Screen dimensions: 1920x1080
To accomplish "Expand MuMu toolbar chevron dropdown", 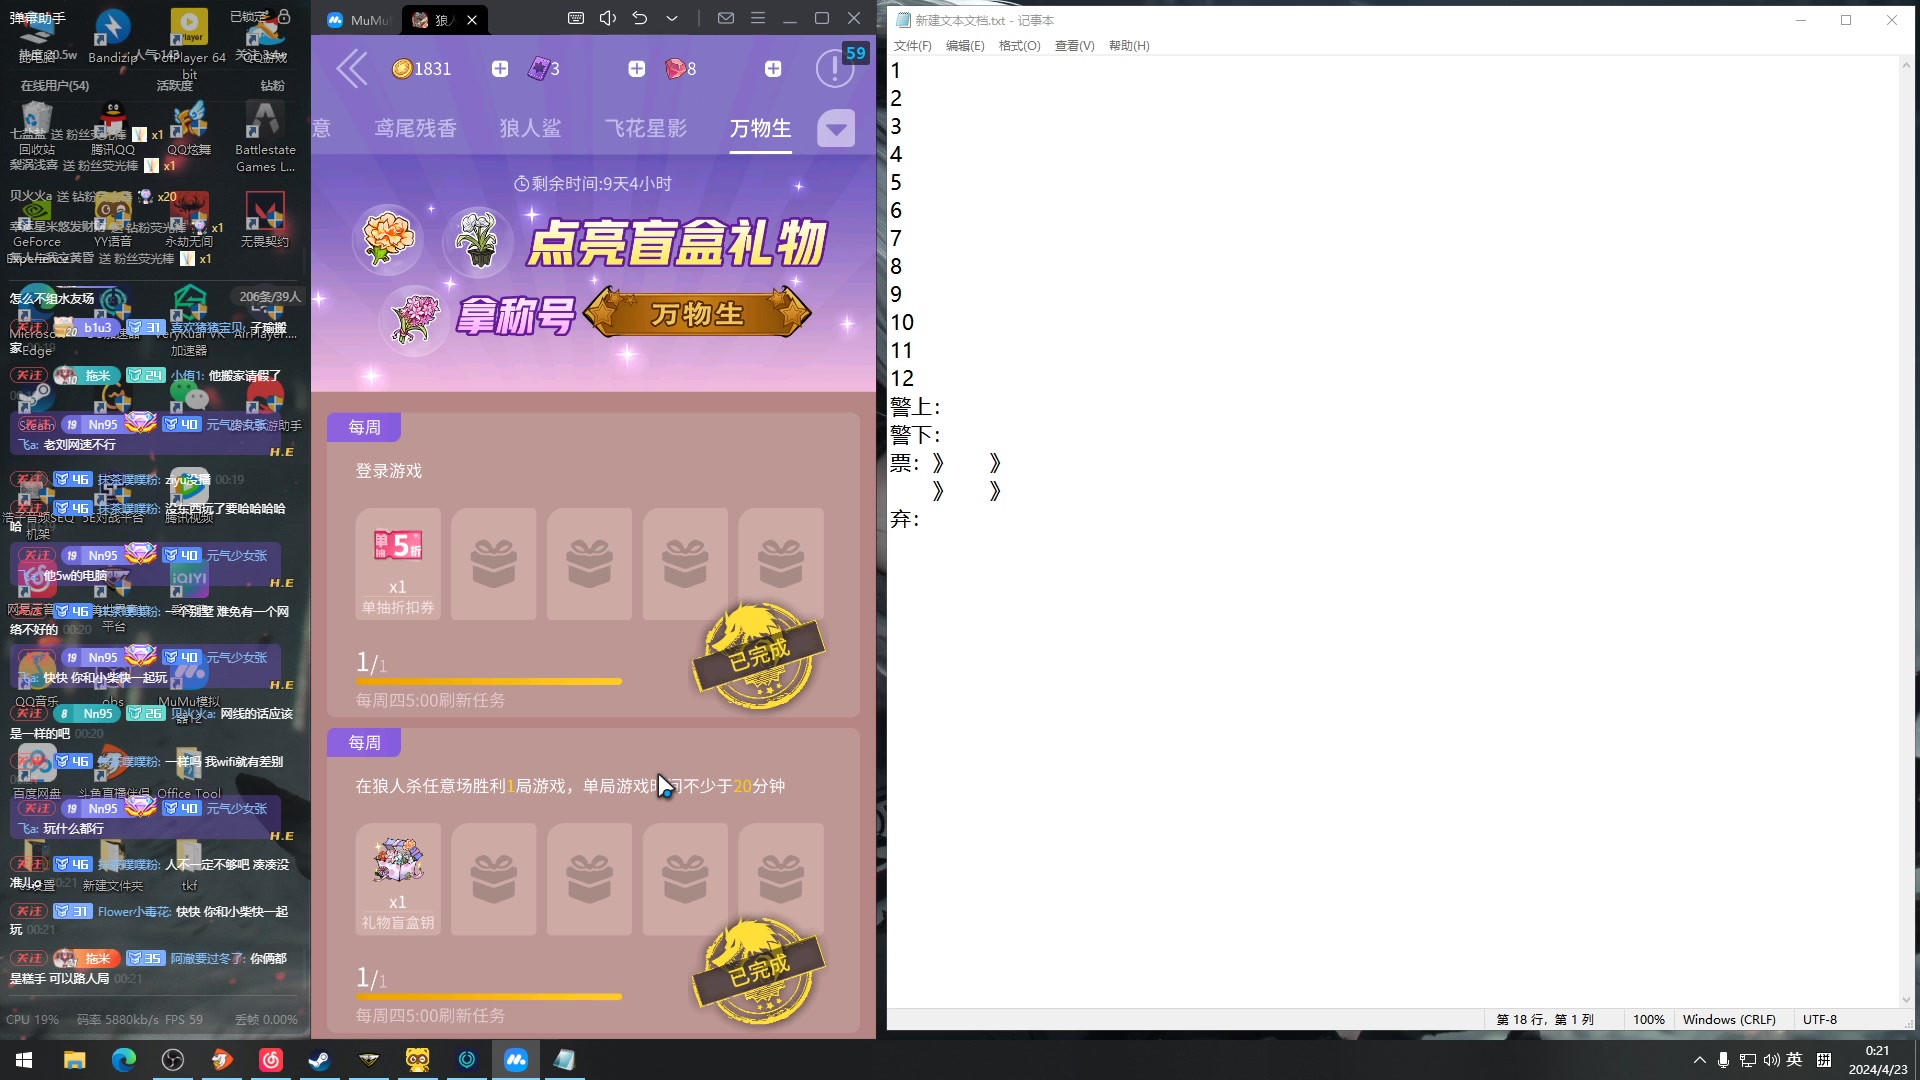I will tap(672, 18).
